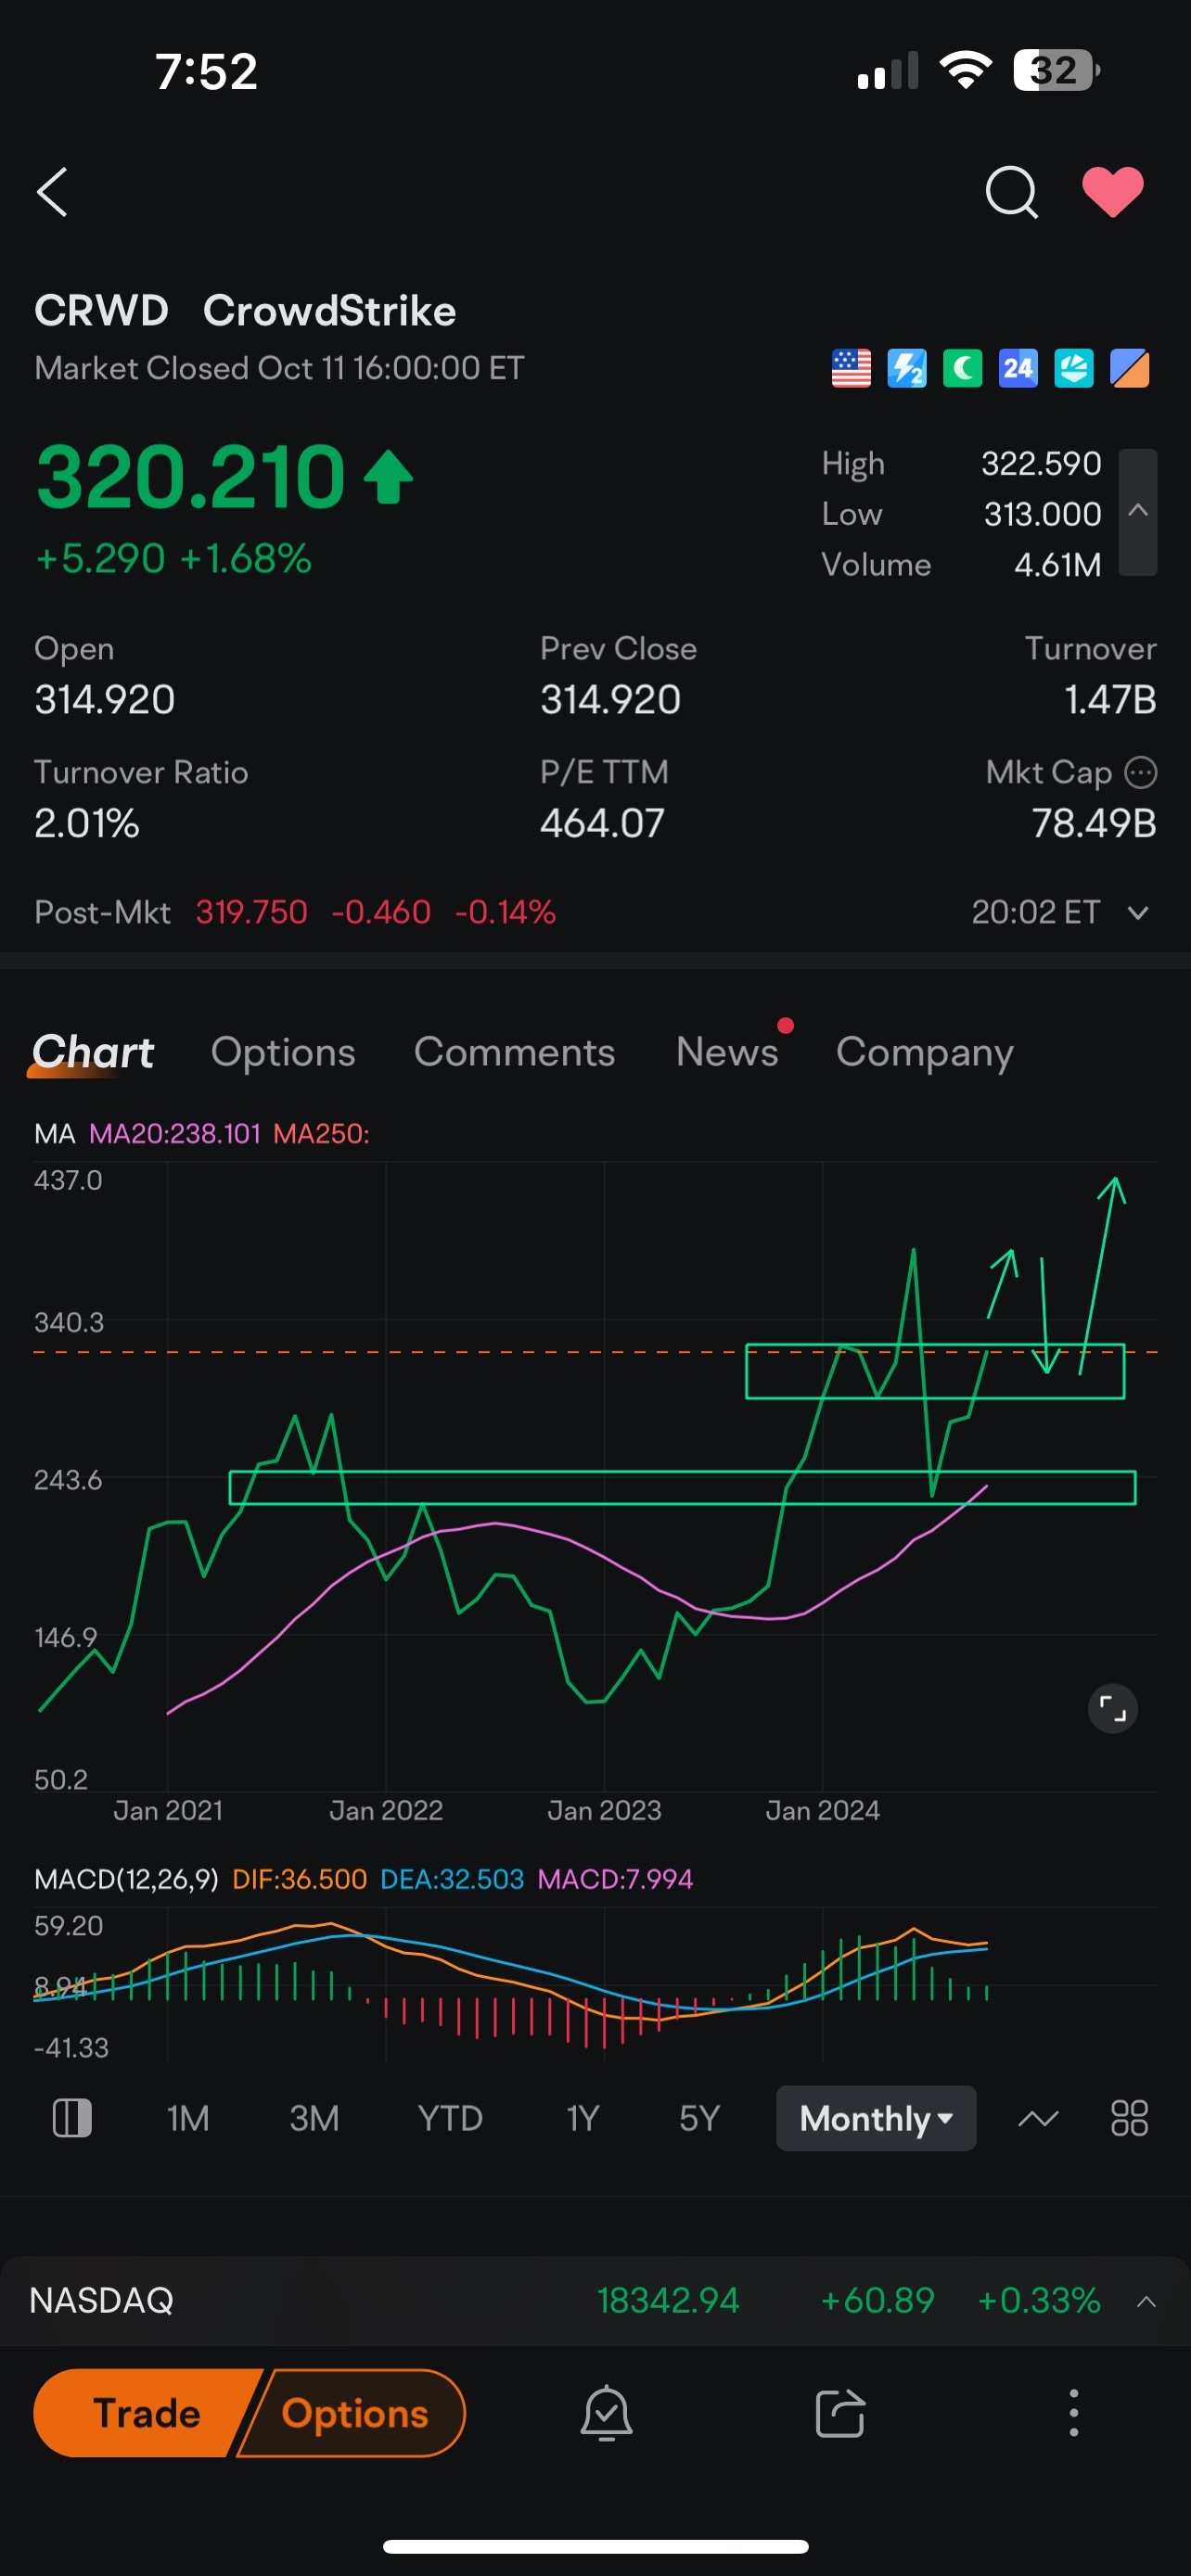The height and width of the screenshot is (2576, 1191).
Task: Tap the DIF:36.500 value
Action: [299, 1879]
